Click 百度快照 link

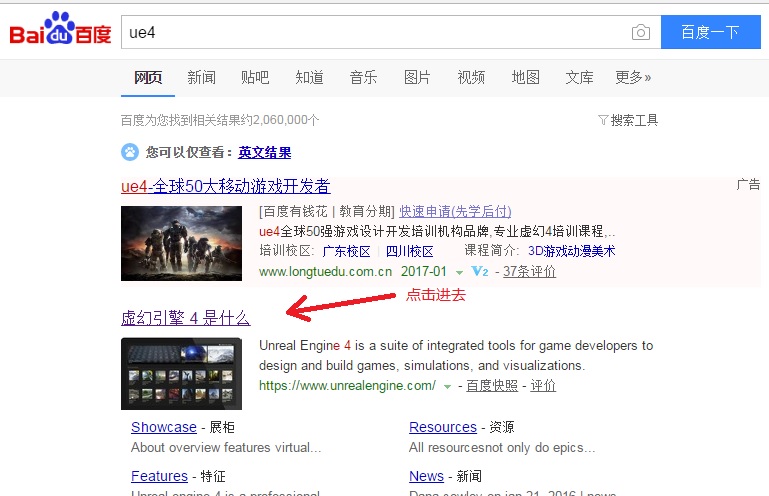click(x=492, y=386)
